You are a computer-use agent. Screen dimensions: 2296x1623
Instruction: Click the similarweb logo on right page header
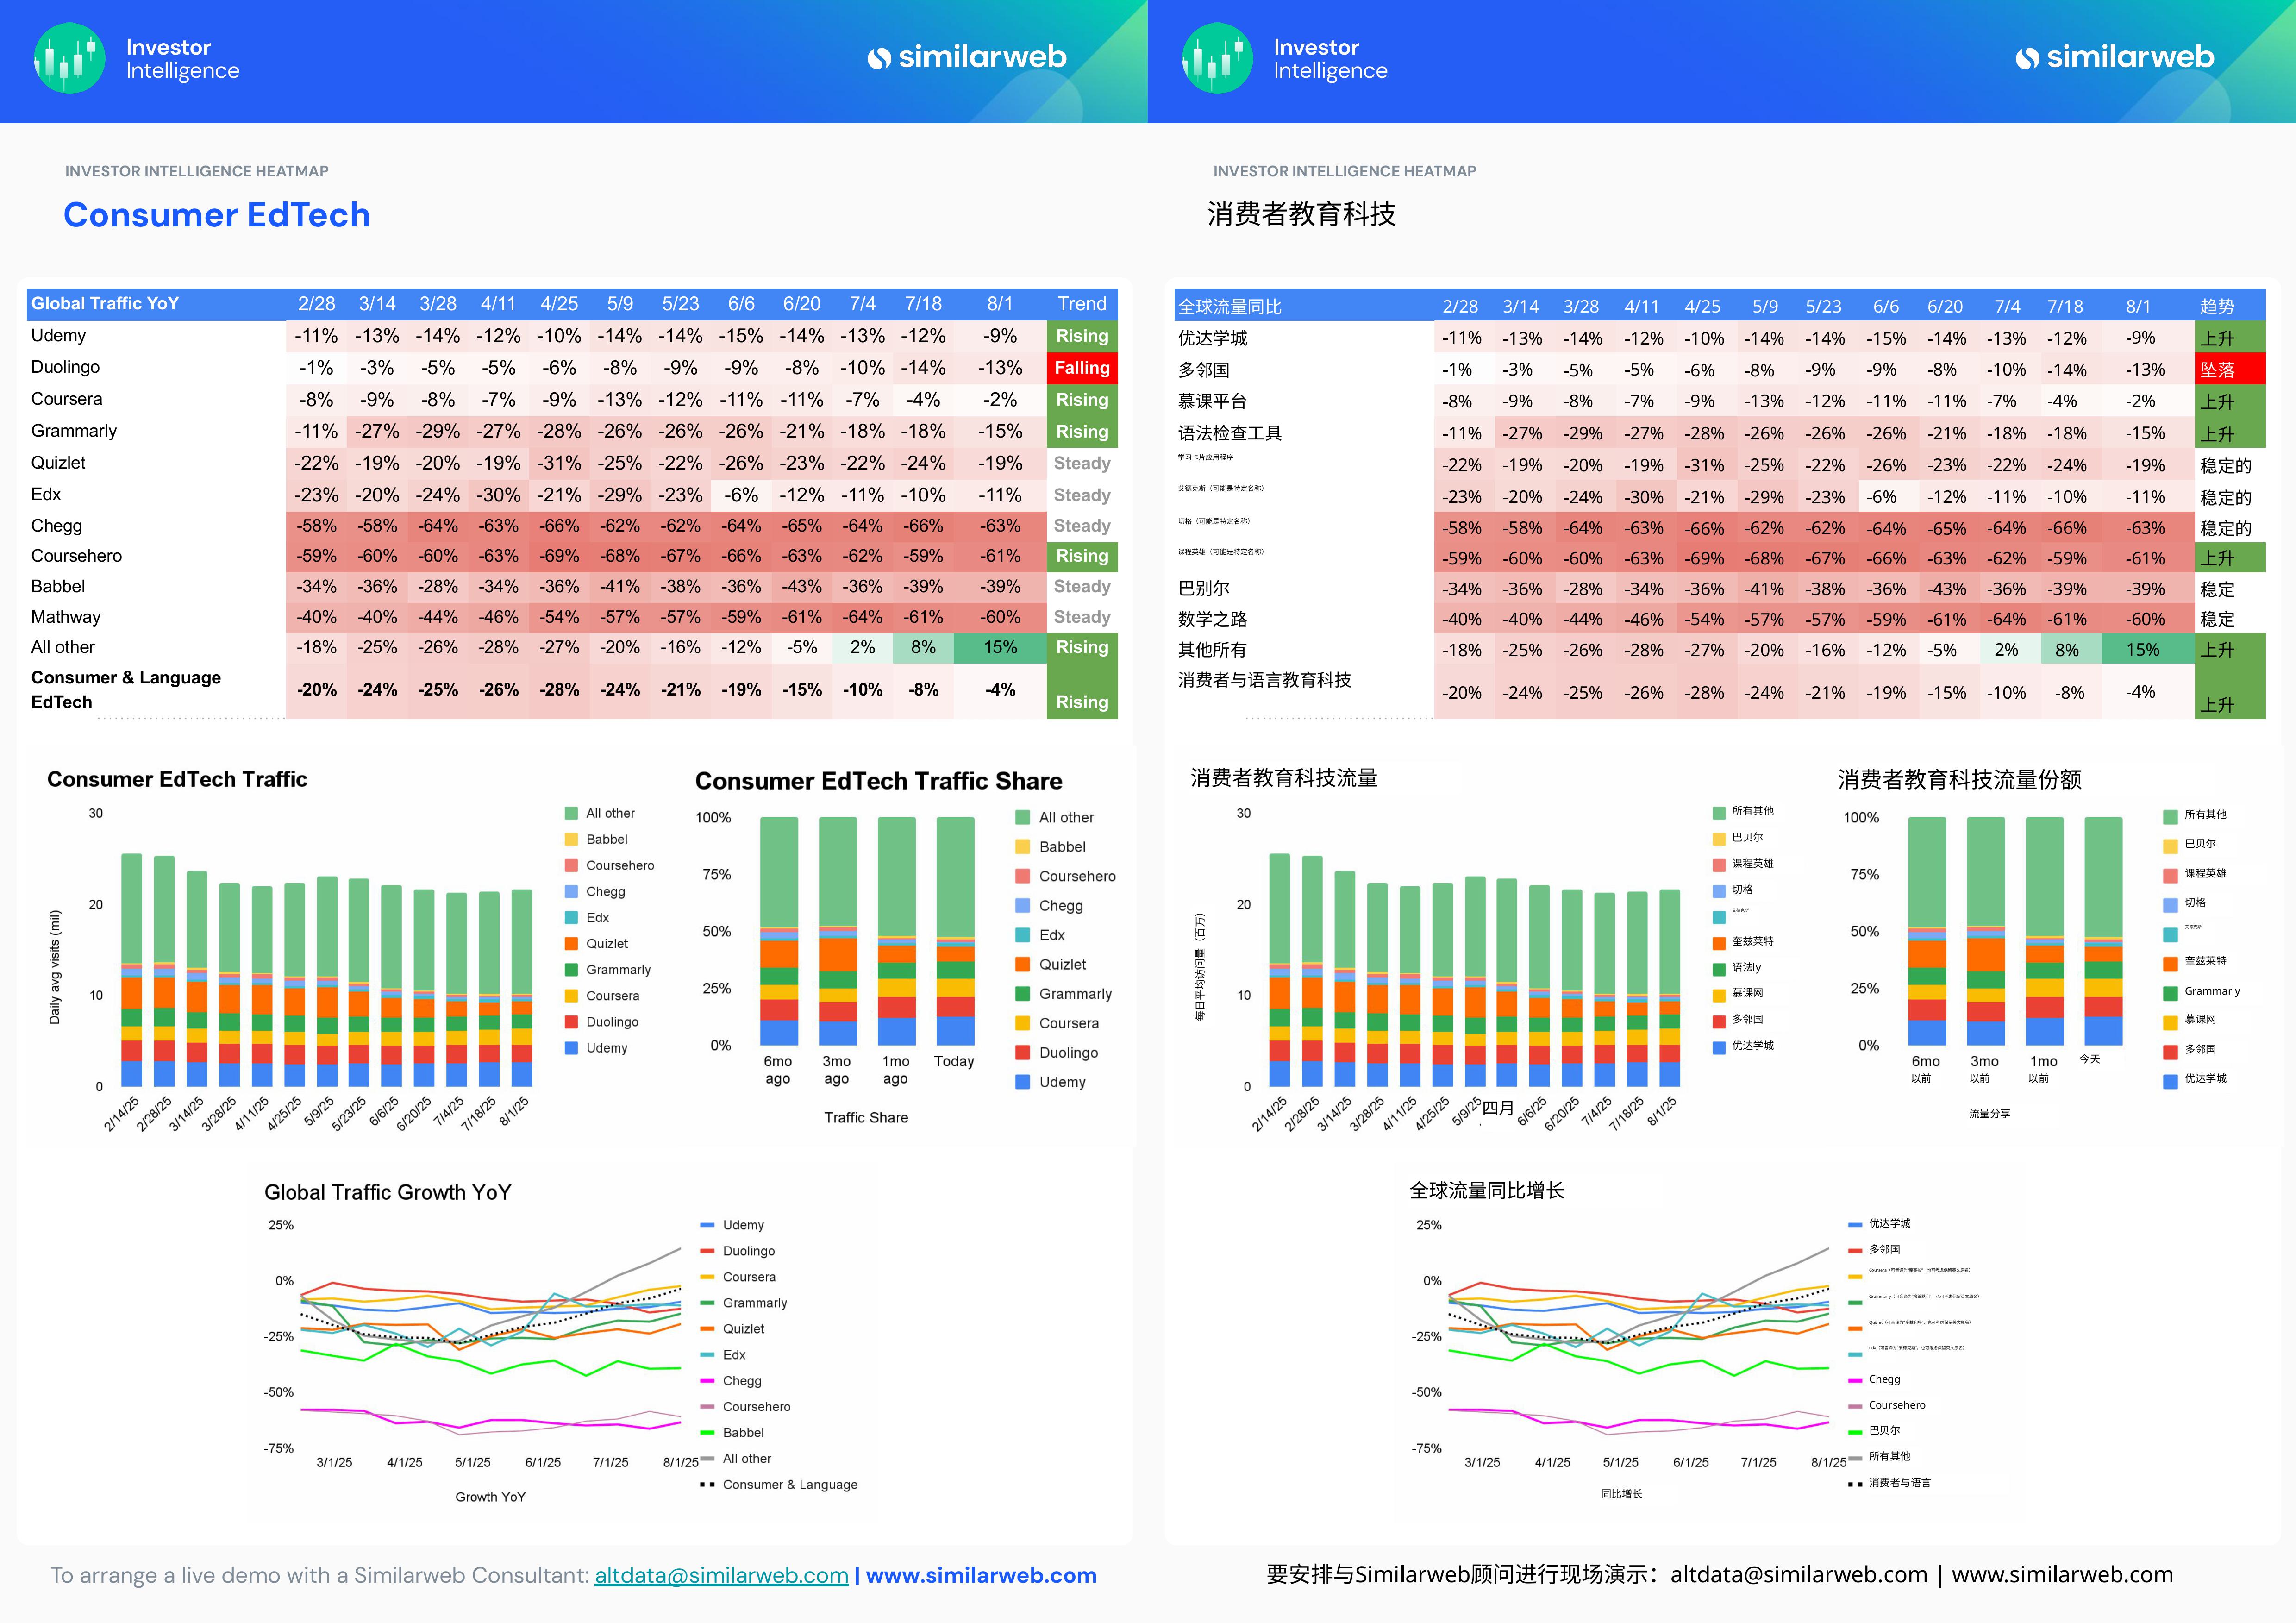point(2115,58)
